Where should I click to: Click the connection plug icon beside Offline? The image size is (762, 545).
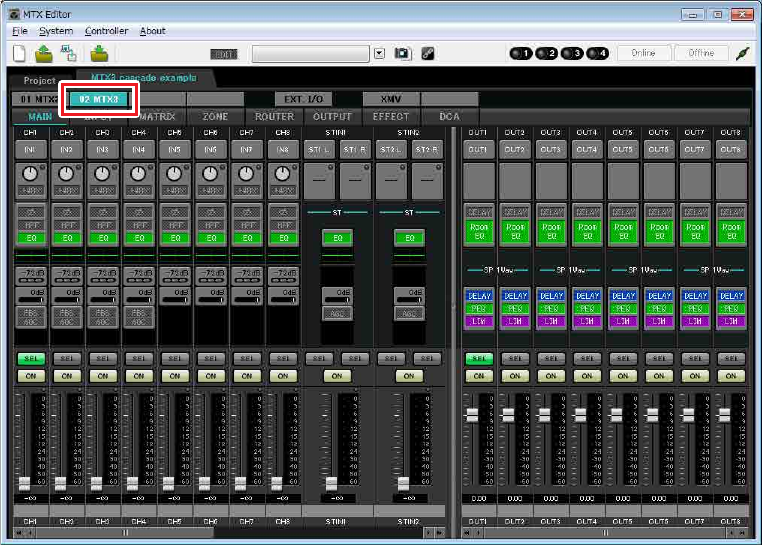[x=743, y=53]
